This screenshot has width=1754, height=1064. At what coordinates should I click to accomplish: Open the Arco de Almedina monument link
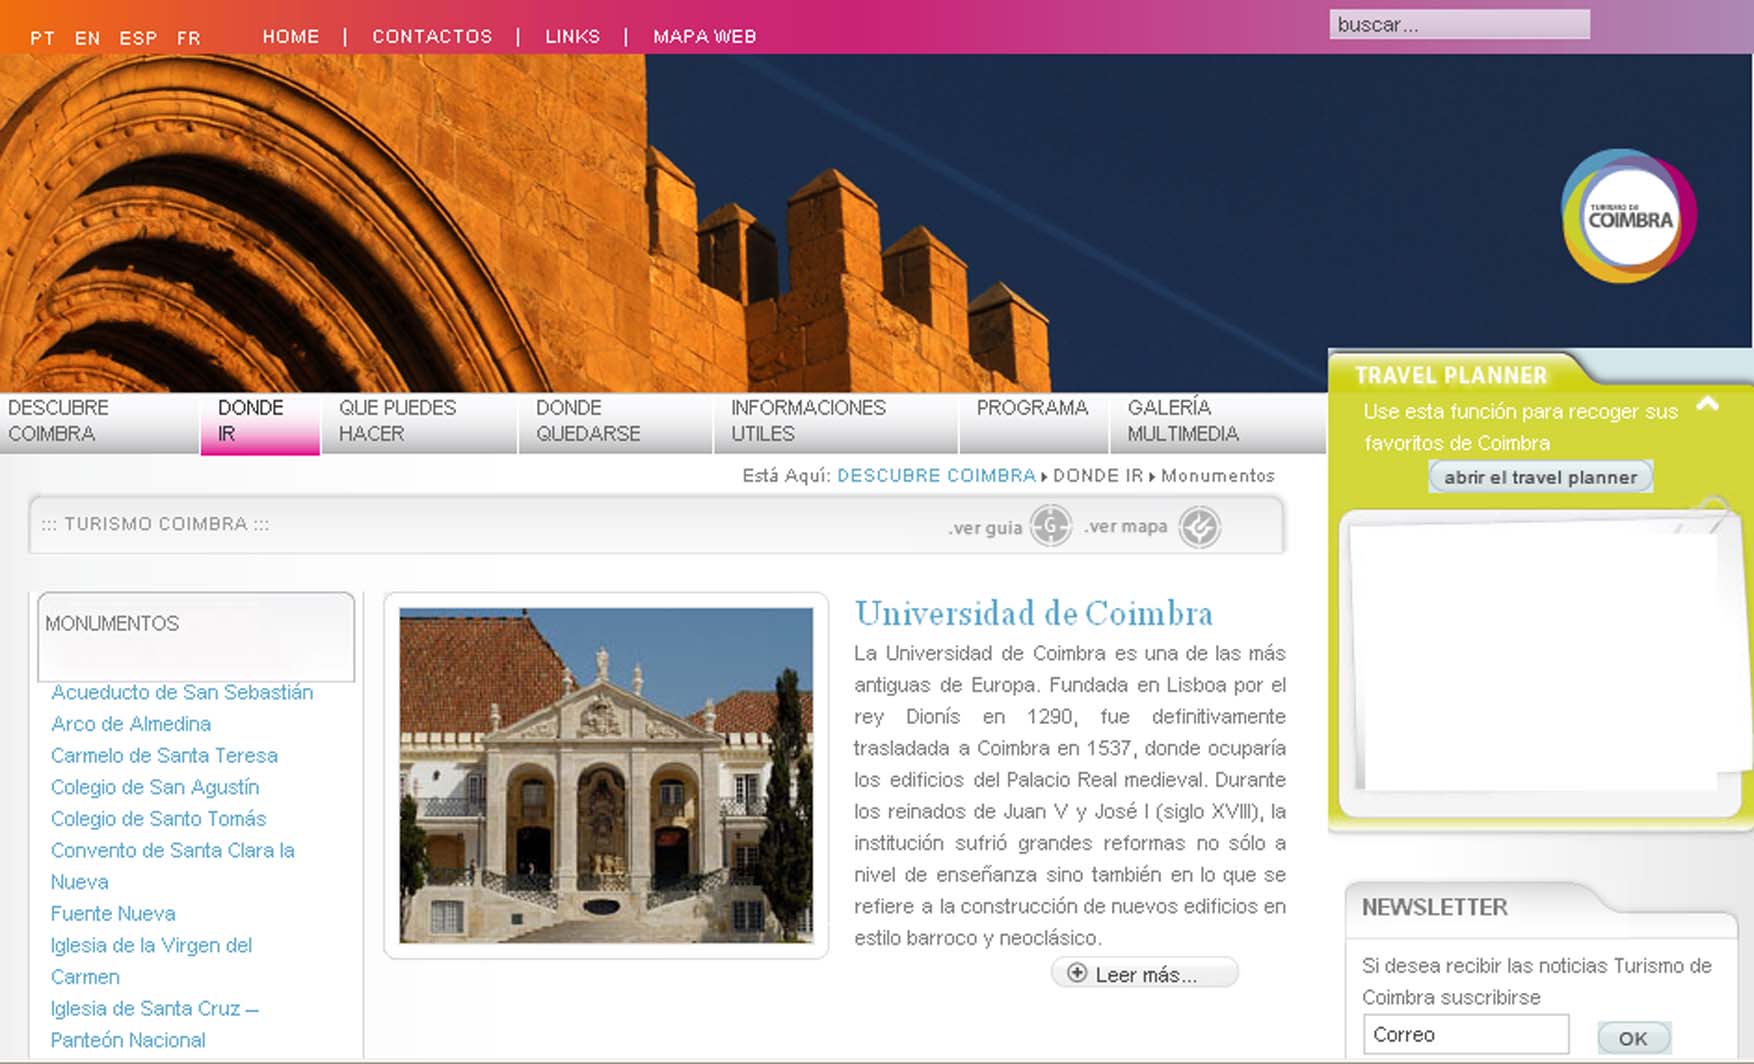(131, 724)
